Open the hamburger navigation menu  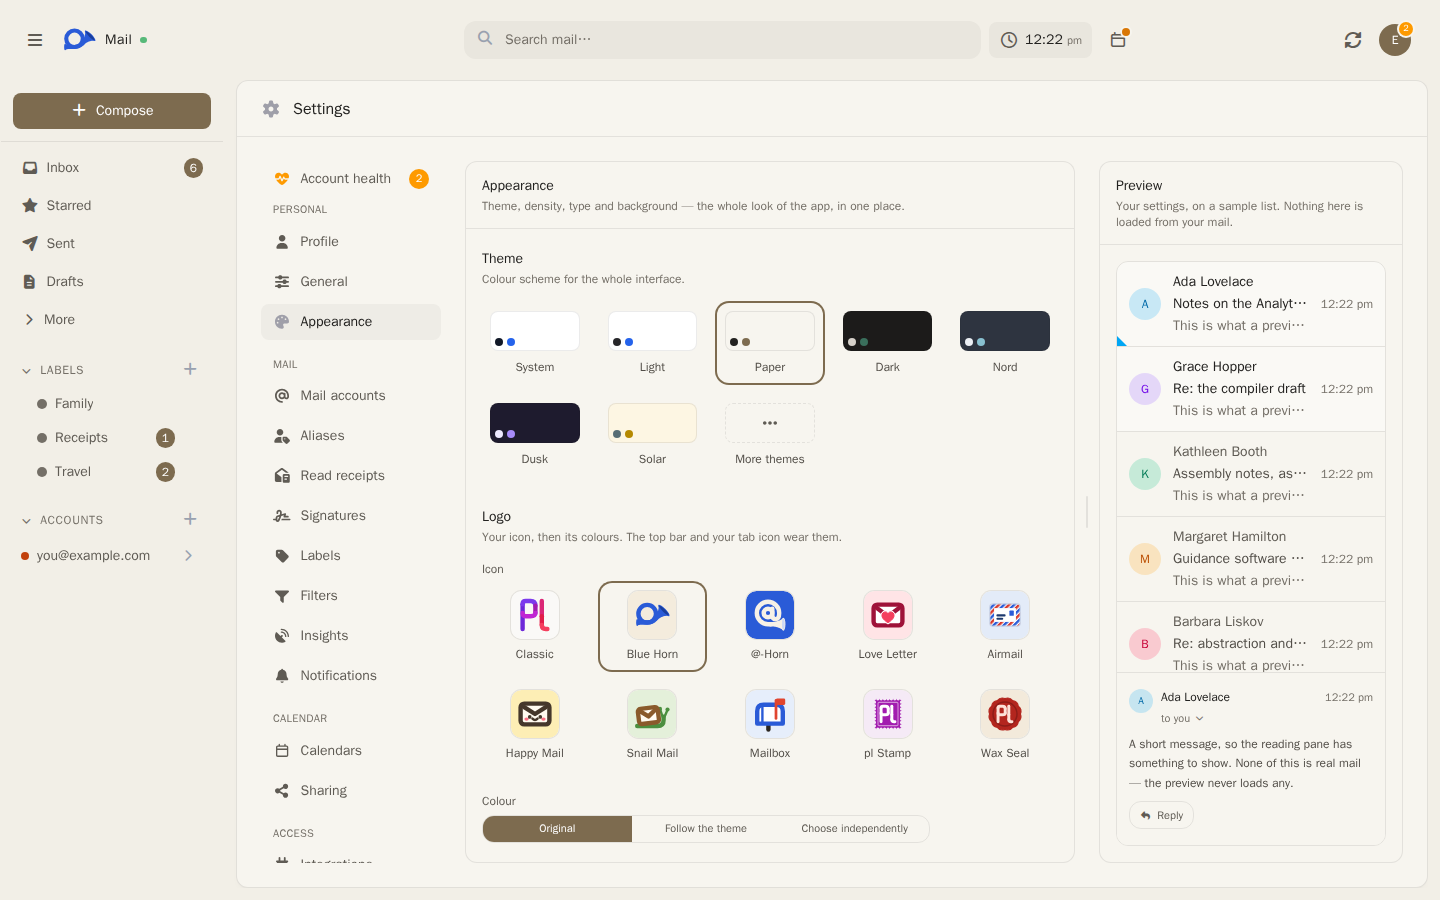35,40
